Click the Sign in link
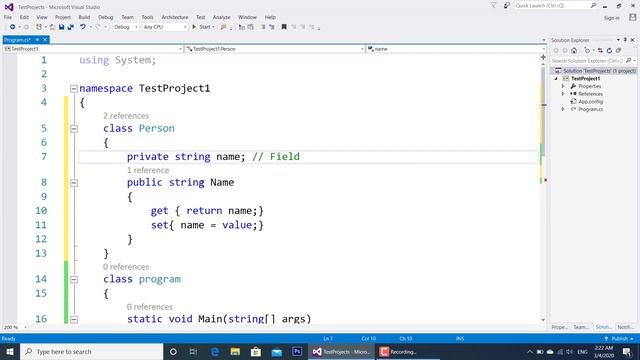The height and width of the screenshot is (360, 640). pyautogui.click(x=611, y=18)
